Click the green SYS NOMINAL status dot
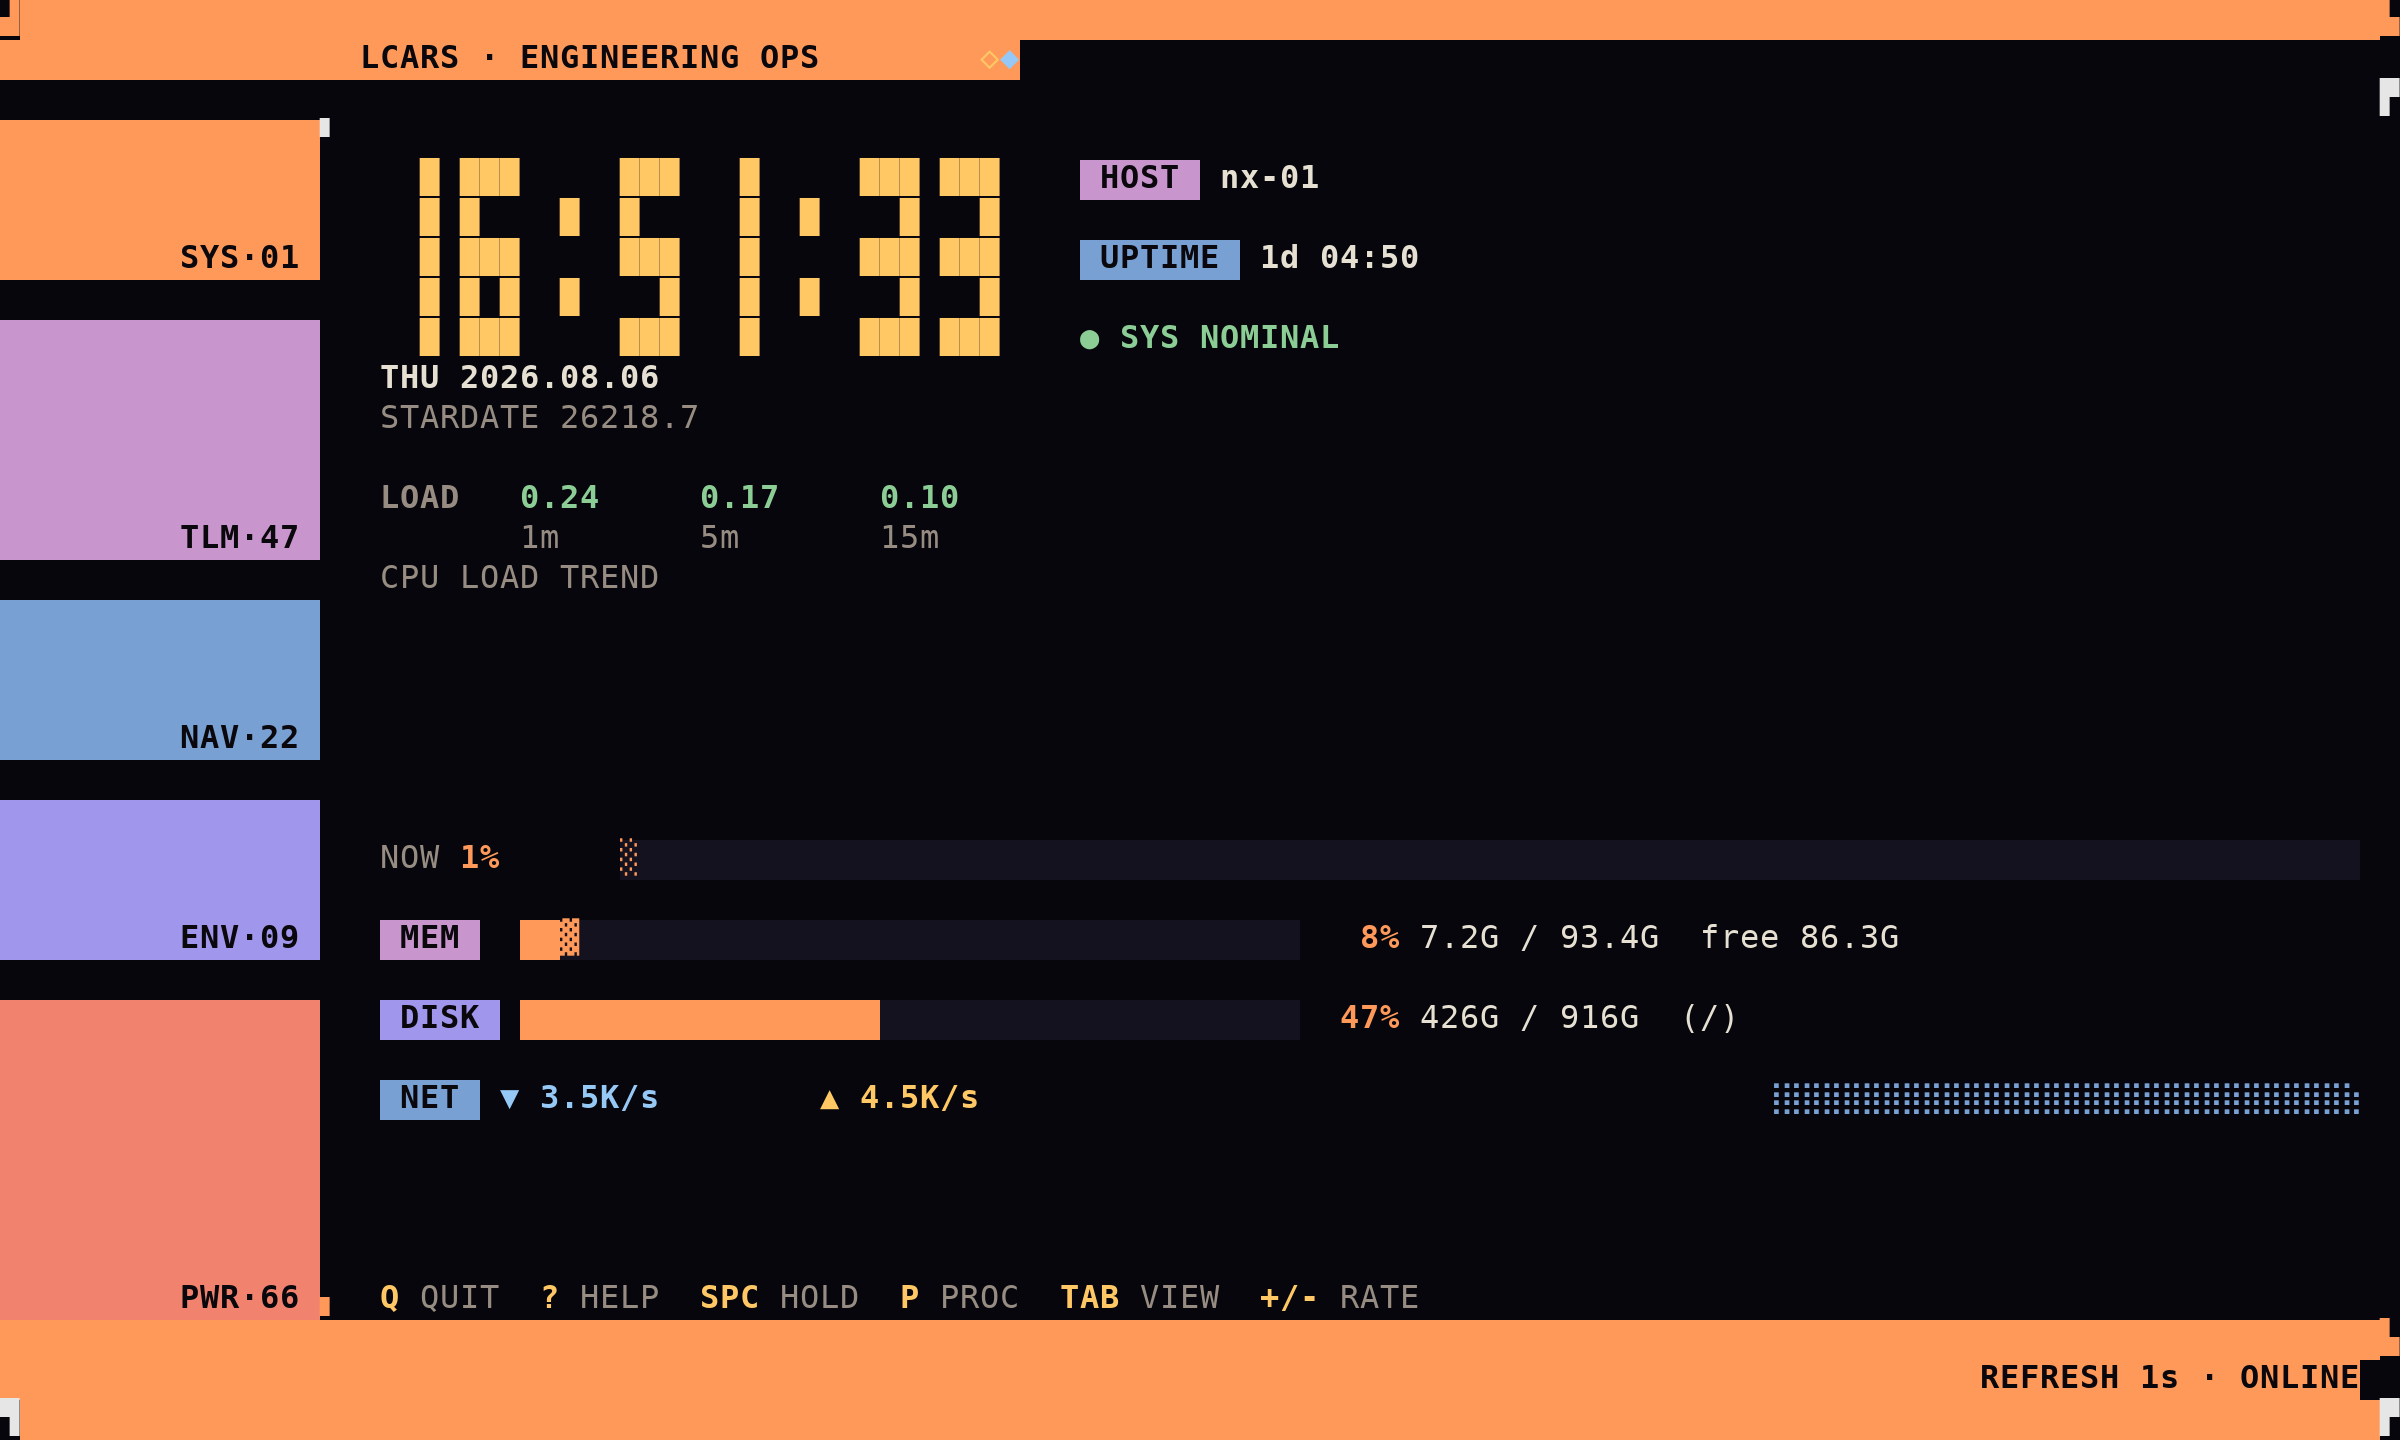Viewport: 2400px width, 1440px height. point(1090,340)
